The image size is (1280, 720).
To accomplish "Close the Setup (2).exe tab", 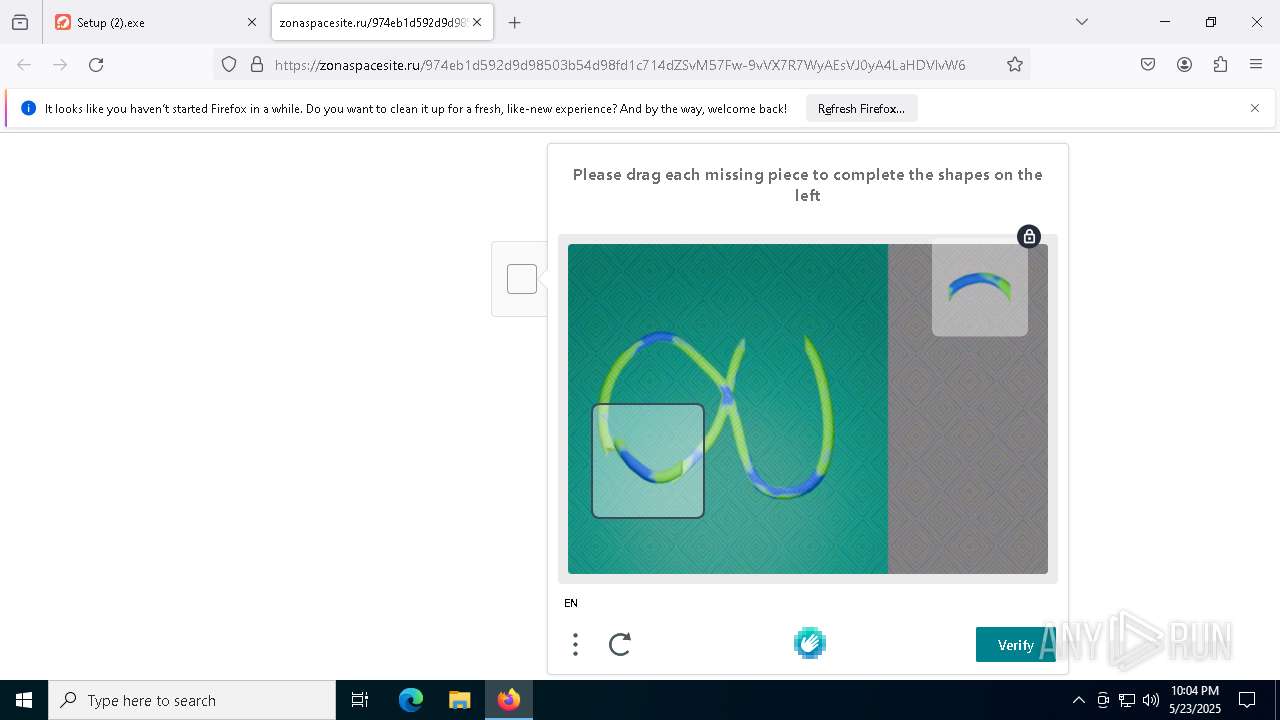I will (x=252, y=22).
